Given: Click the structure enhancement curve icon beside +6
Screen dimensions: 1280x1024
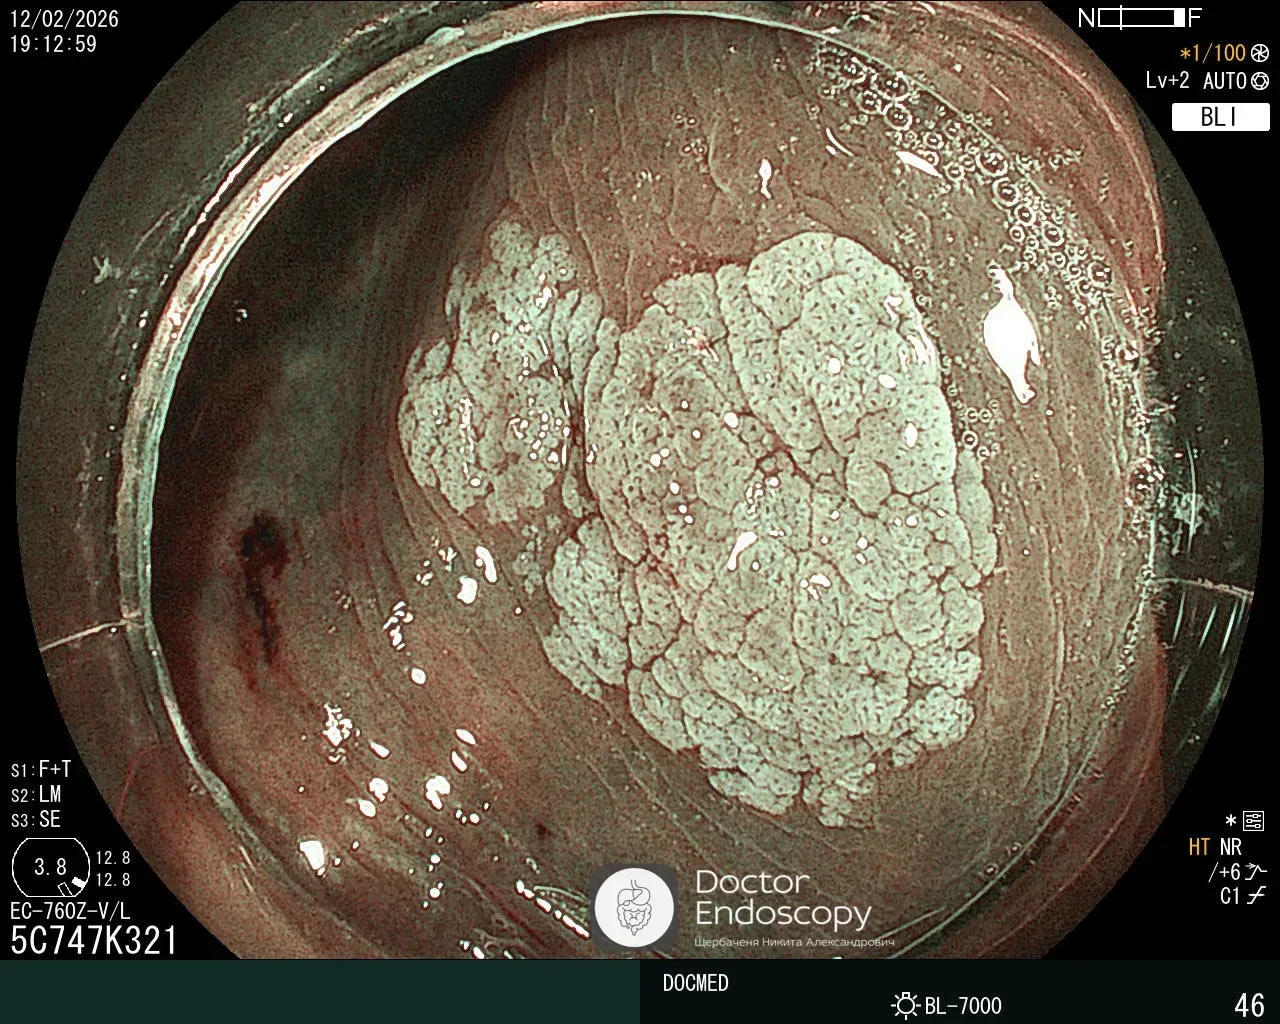Looking at the screenshot, I should [x=1256, y=872].
